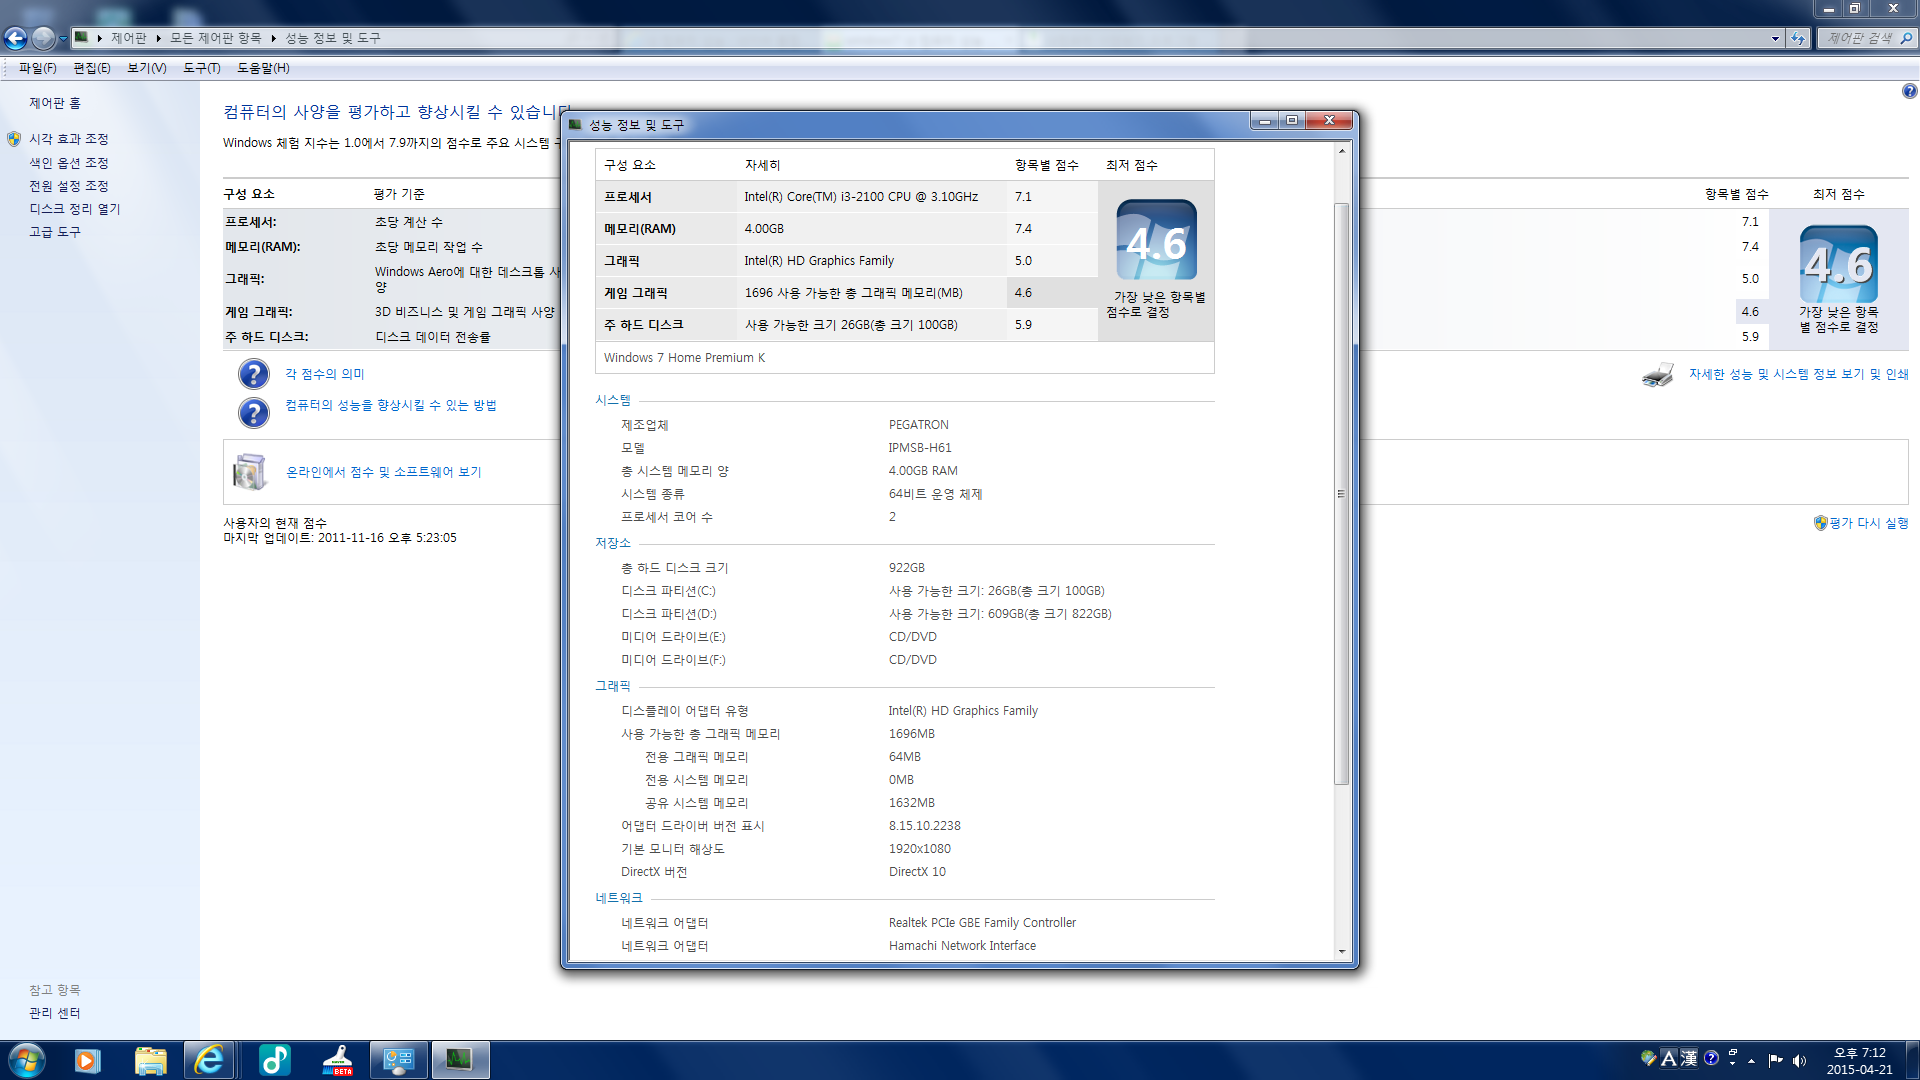This screenshot has width=1920, height=1080.
Task: Open Windows Explorer folder icon on taskbar
Action: tap(150, 1060)
